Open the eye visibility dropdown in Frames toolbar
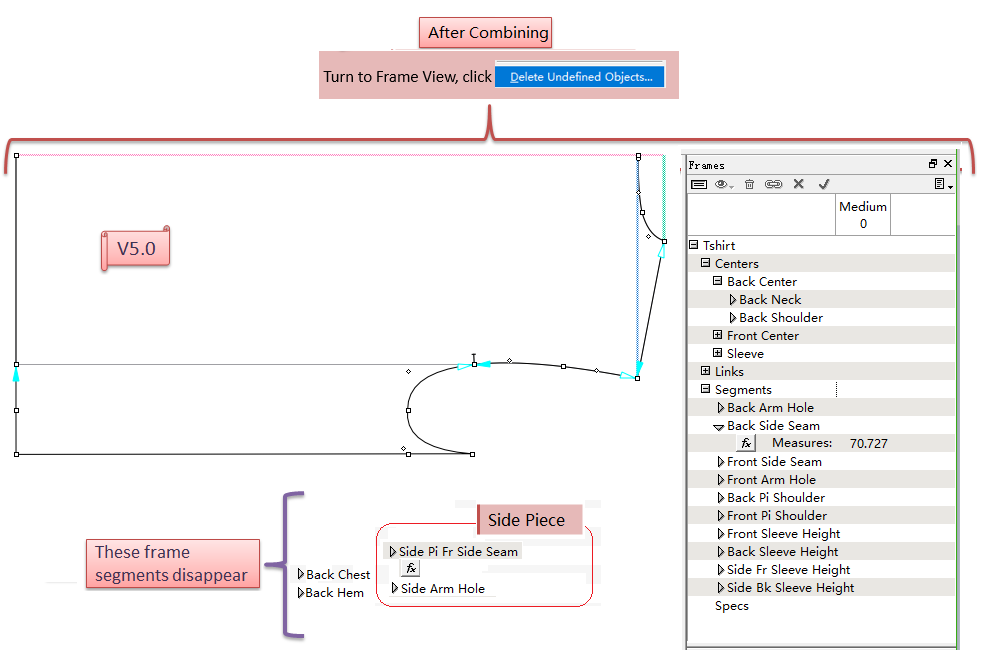The image size is (987, 658). pyautogui.click(x=724, y=184)
